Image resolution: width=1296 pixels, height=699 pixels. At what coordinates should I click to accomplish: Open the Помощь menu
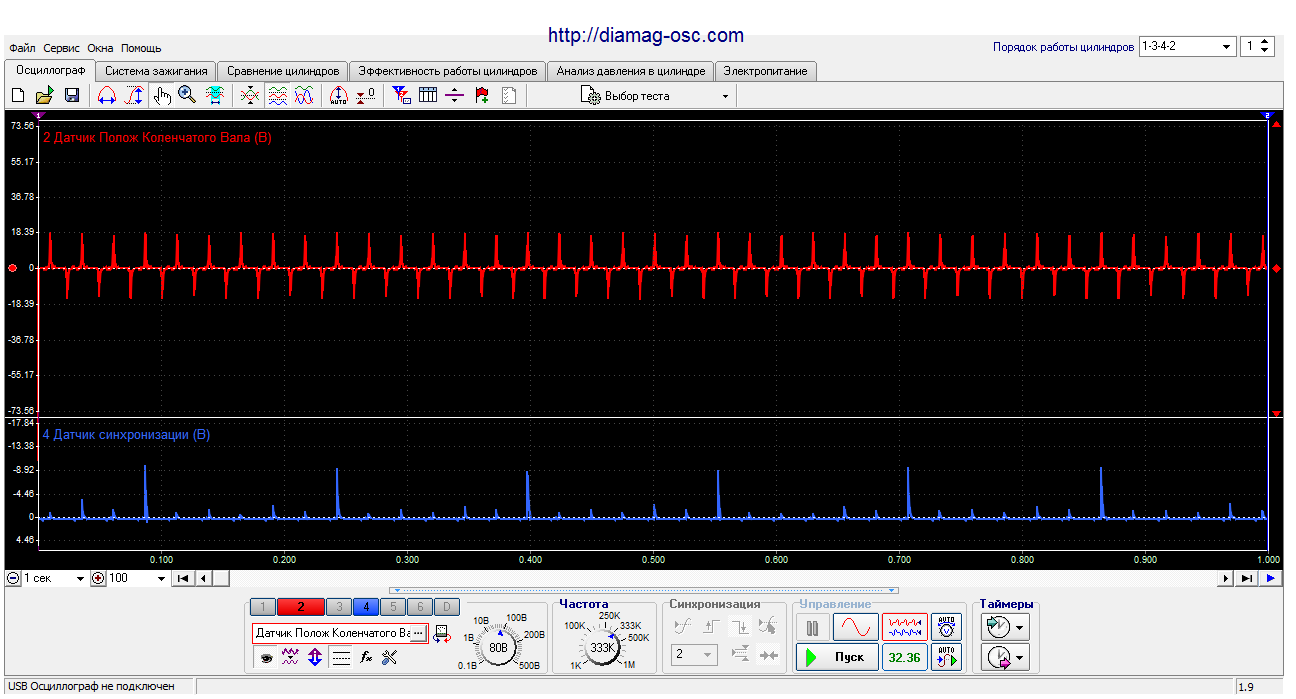(x=141, y=48)
